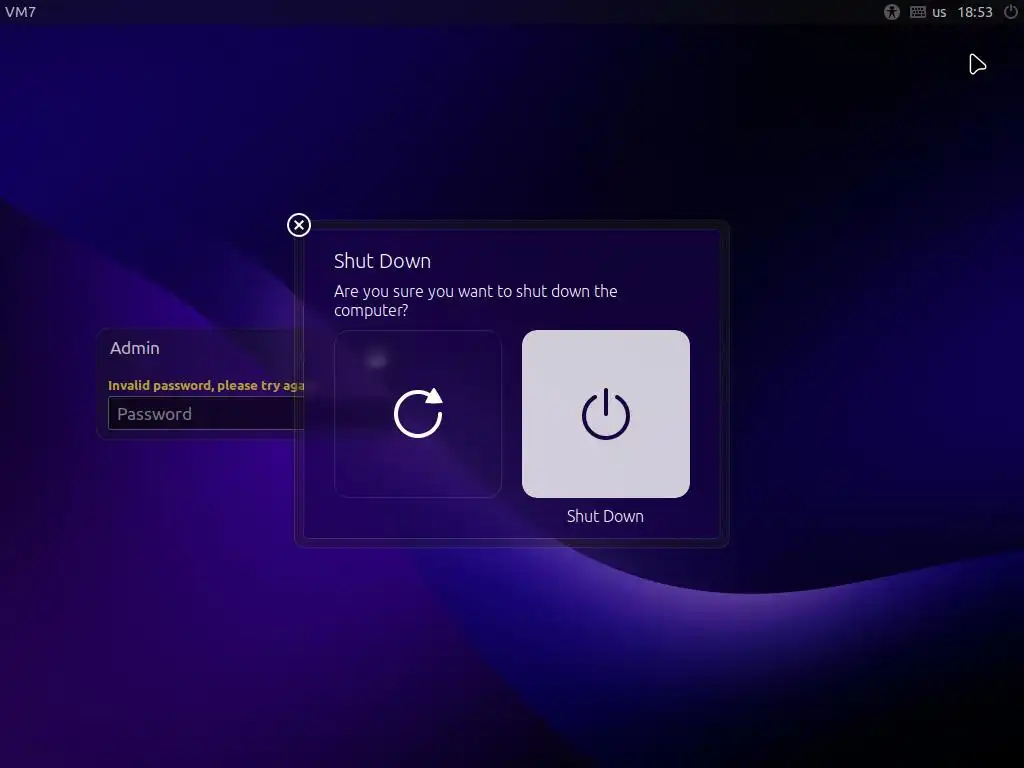This screenshot has width=1024, height=768.
Task: Click the Shut Down power button
Action: click(x=605, y=413)
